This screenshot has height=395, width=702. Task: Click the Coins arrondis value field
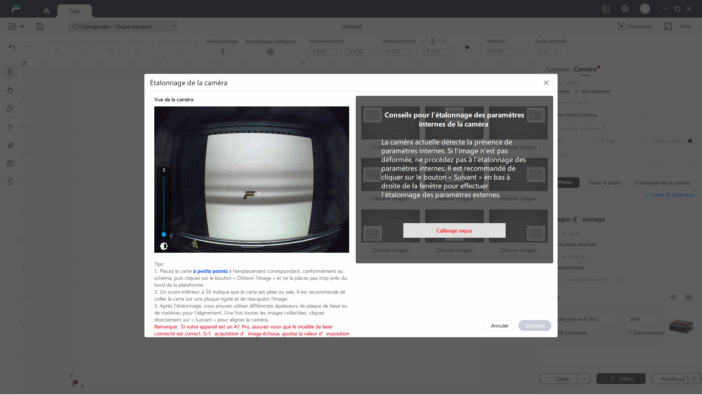(x=547, y=52)
